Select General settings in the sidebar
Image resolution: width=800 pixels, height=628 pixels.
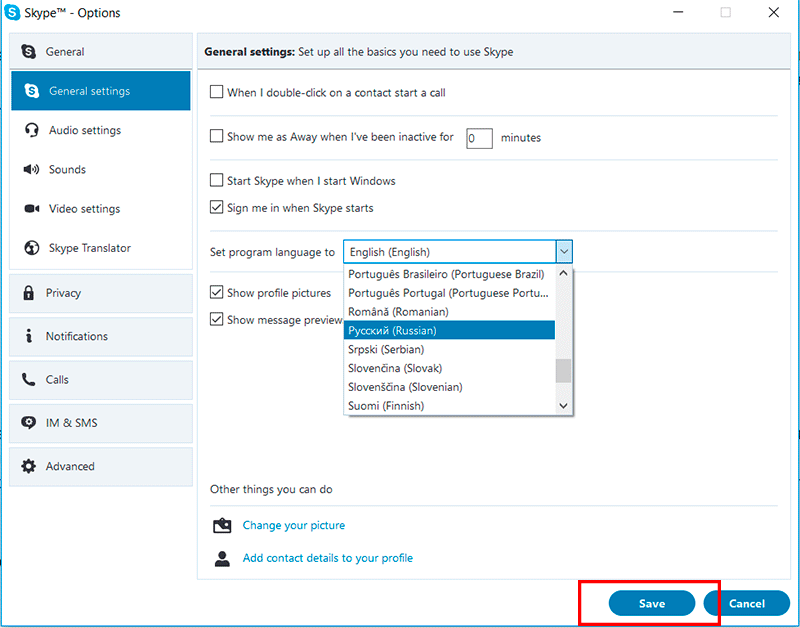click(x=89, y=91)
